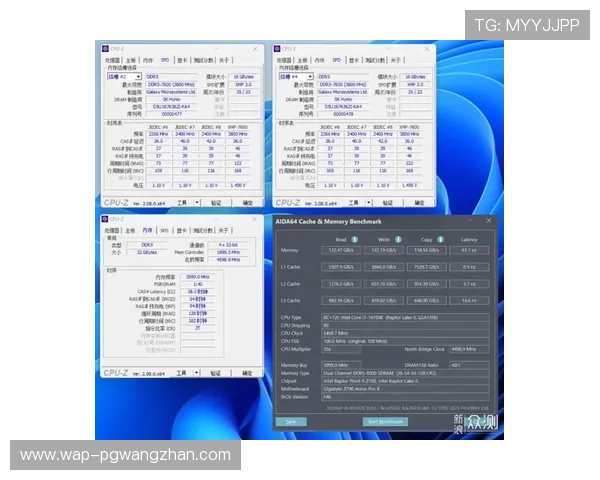
Task: Expand 工具 dropdown arrow in slot #2 window
Action: pyautogui.click(x=197, y=202)
